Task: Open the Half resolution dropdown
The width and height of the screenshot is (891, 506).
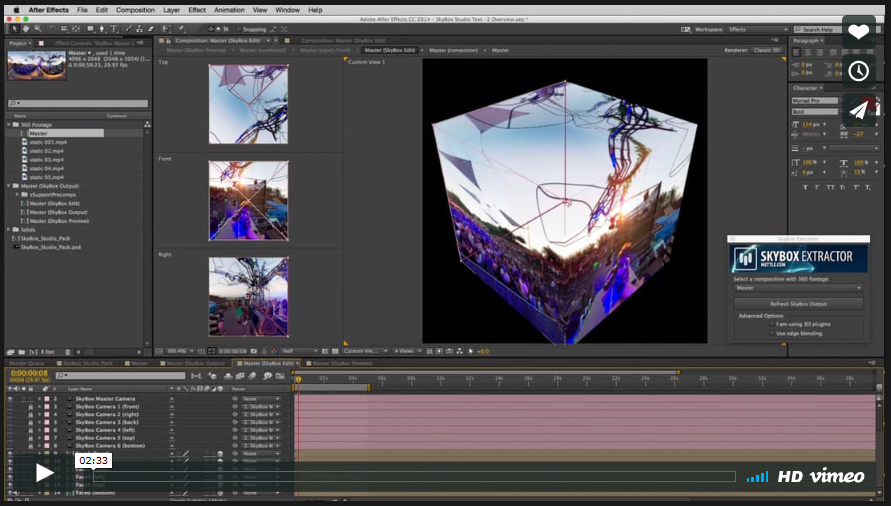Action: coord(299,351)
